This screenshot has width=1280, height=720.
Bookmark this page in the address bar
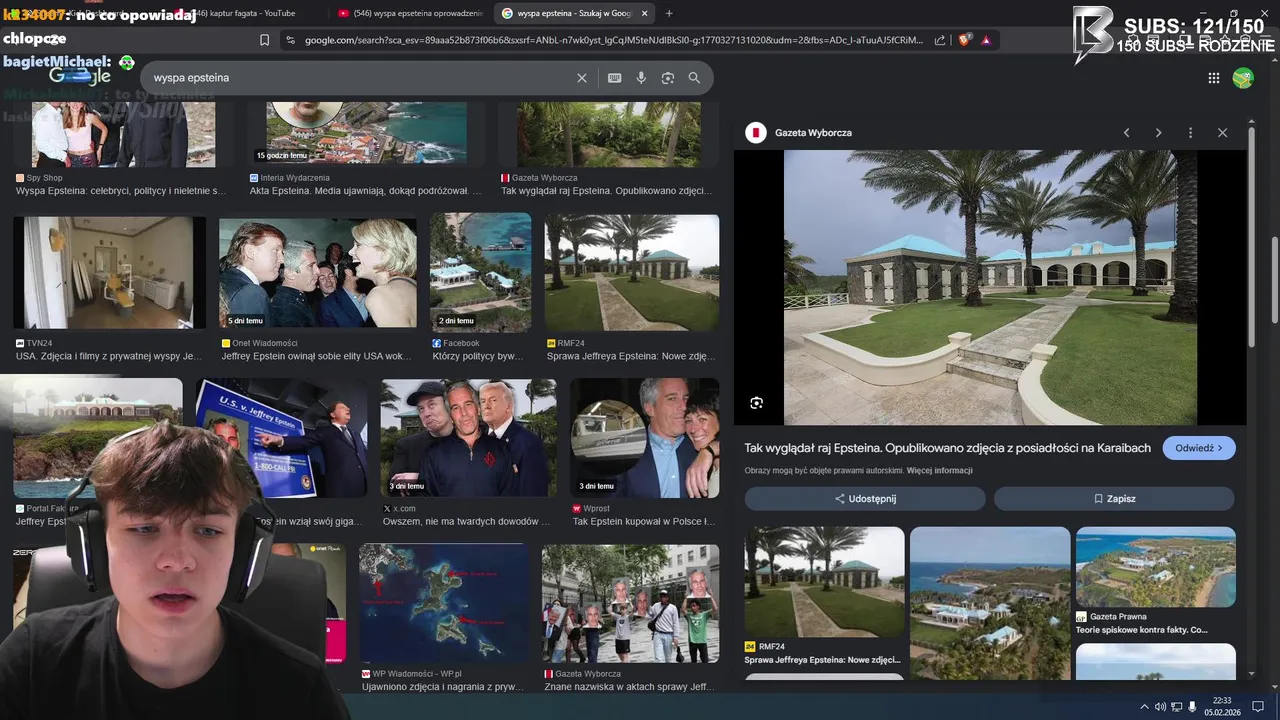[x=264, y=40]
